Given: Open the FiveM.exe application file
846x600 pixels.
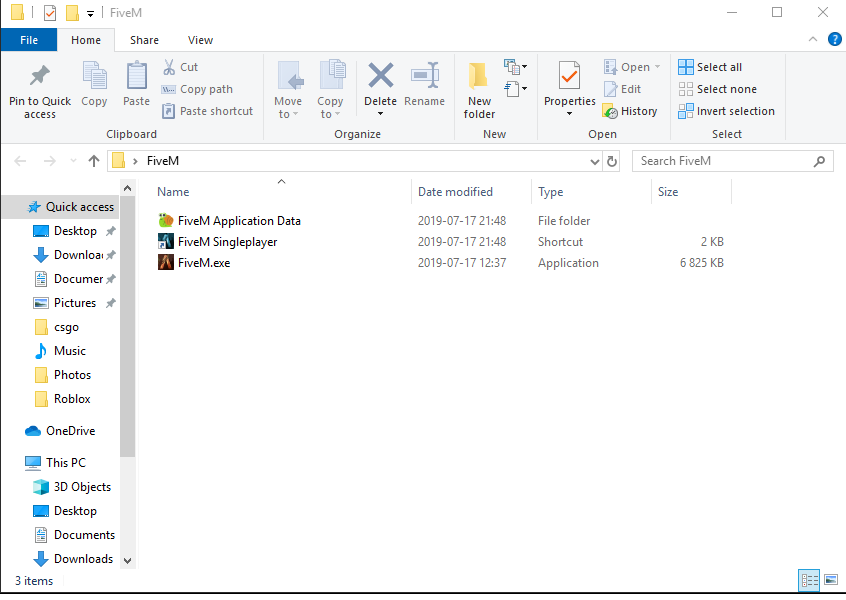Looking at the screenshot, I should click(x=204, y=263).
